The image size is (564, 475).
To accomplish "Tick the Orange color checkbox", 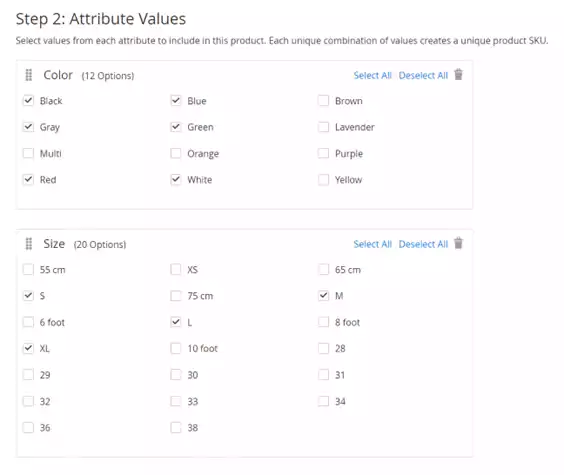I will click(x=176, y=153).
